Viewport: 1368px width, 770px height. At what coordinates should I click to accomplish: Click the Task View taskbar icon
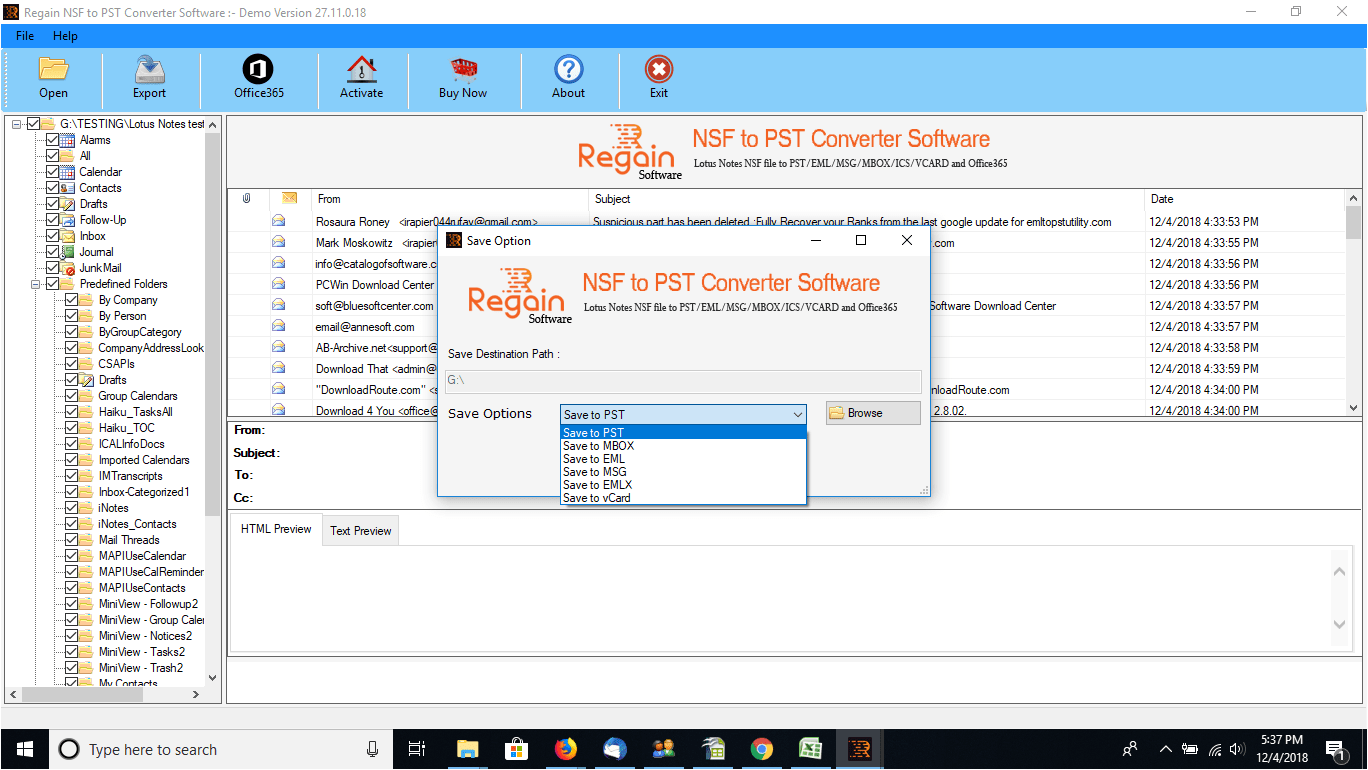tap(417, 749)
